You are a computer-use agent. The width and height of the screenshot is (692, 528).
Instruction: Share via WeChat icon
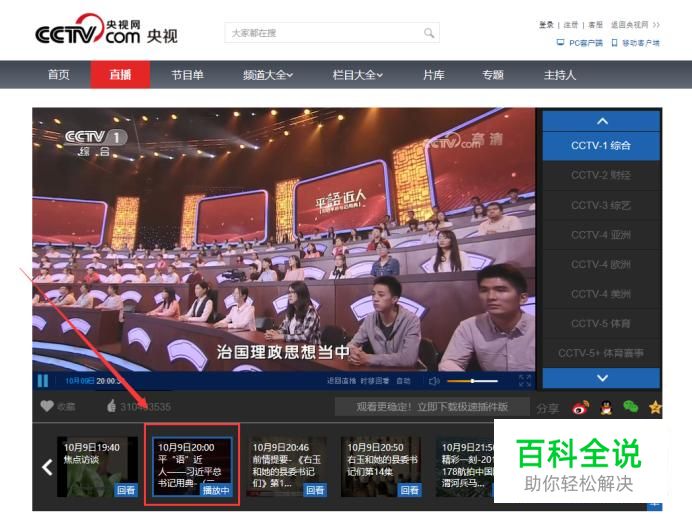(631, 407)
